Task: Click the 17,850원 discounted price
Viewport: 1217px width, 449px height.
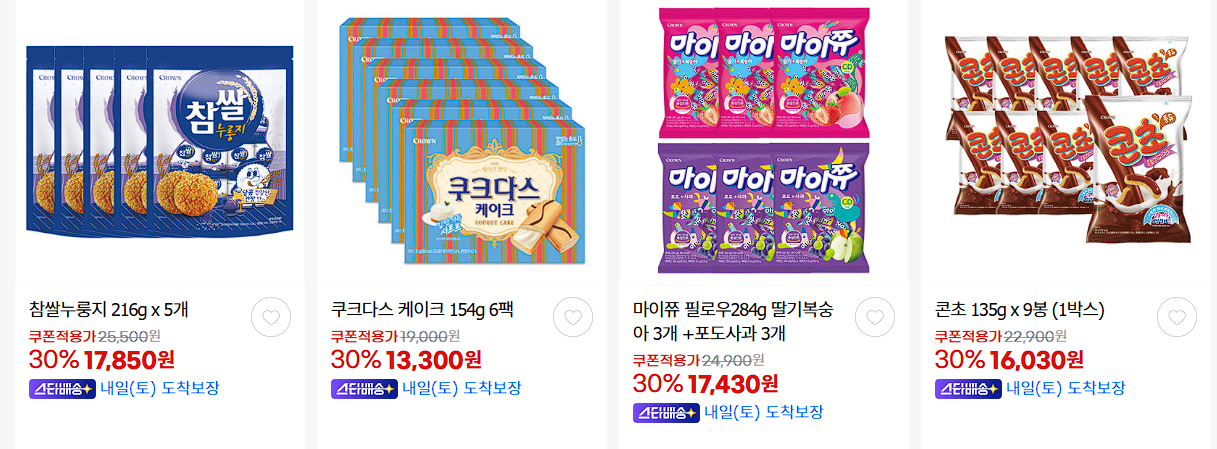Action: point(130,358)
